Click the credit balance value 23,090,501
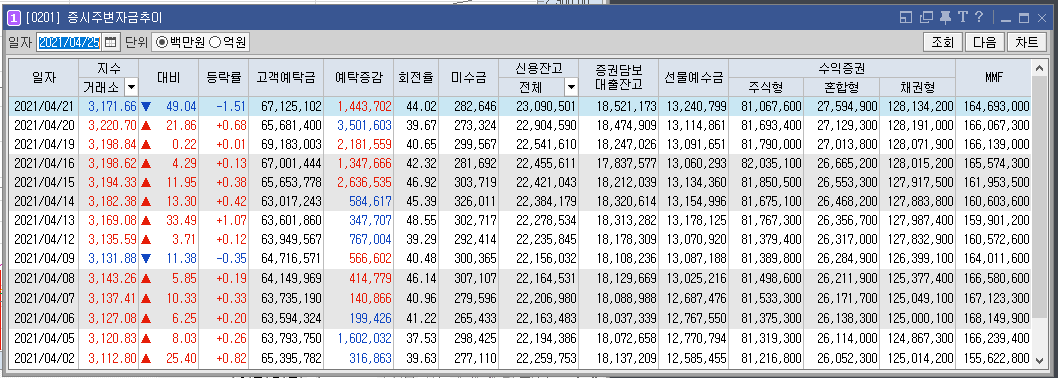This screenshot has width=1058, height=378. [x=546, y=106]
